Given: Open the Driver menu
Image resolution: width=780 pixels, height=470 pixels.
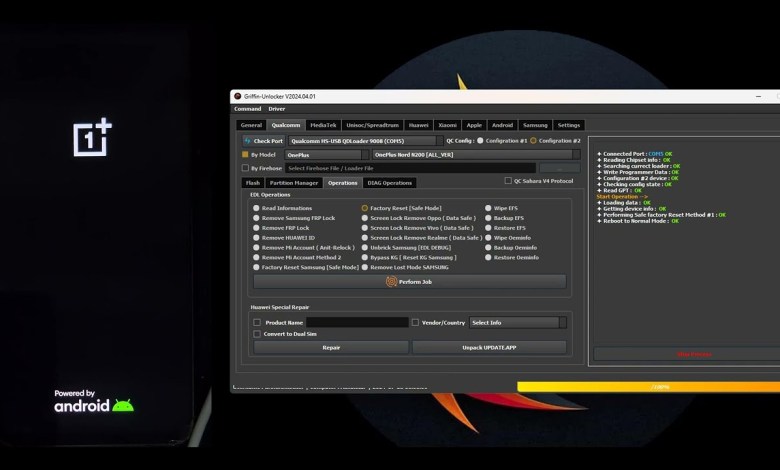Looking at the screenshot, I should [x=277, y=109].
